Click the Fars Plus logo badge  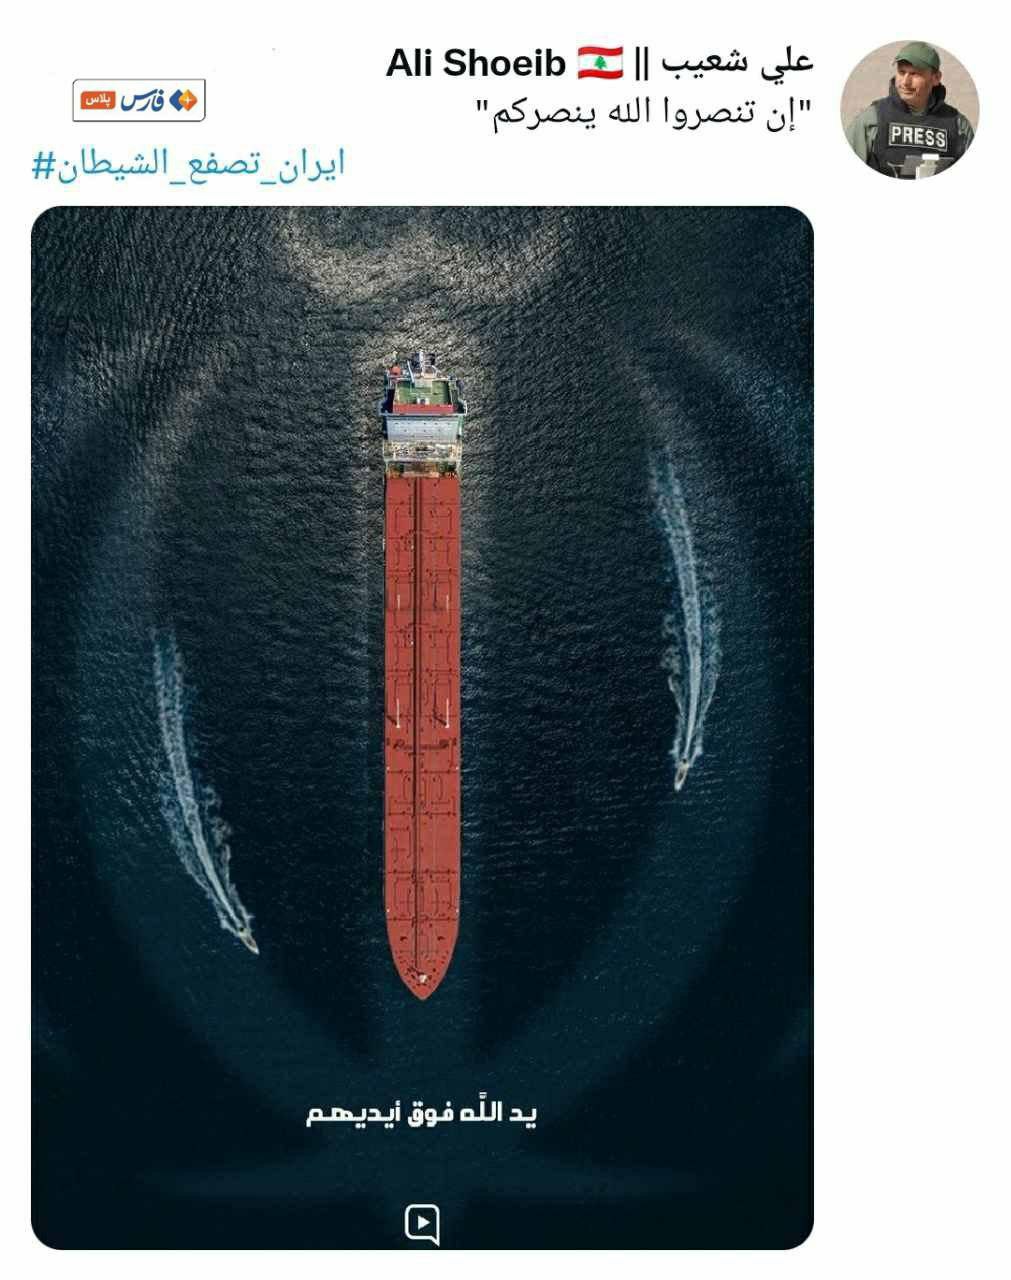pyautogui.click(x=139, y=100)
